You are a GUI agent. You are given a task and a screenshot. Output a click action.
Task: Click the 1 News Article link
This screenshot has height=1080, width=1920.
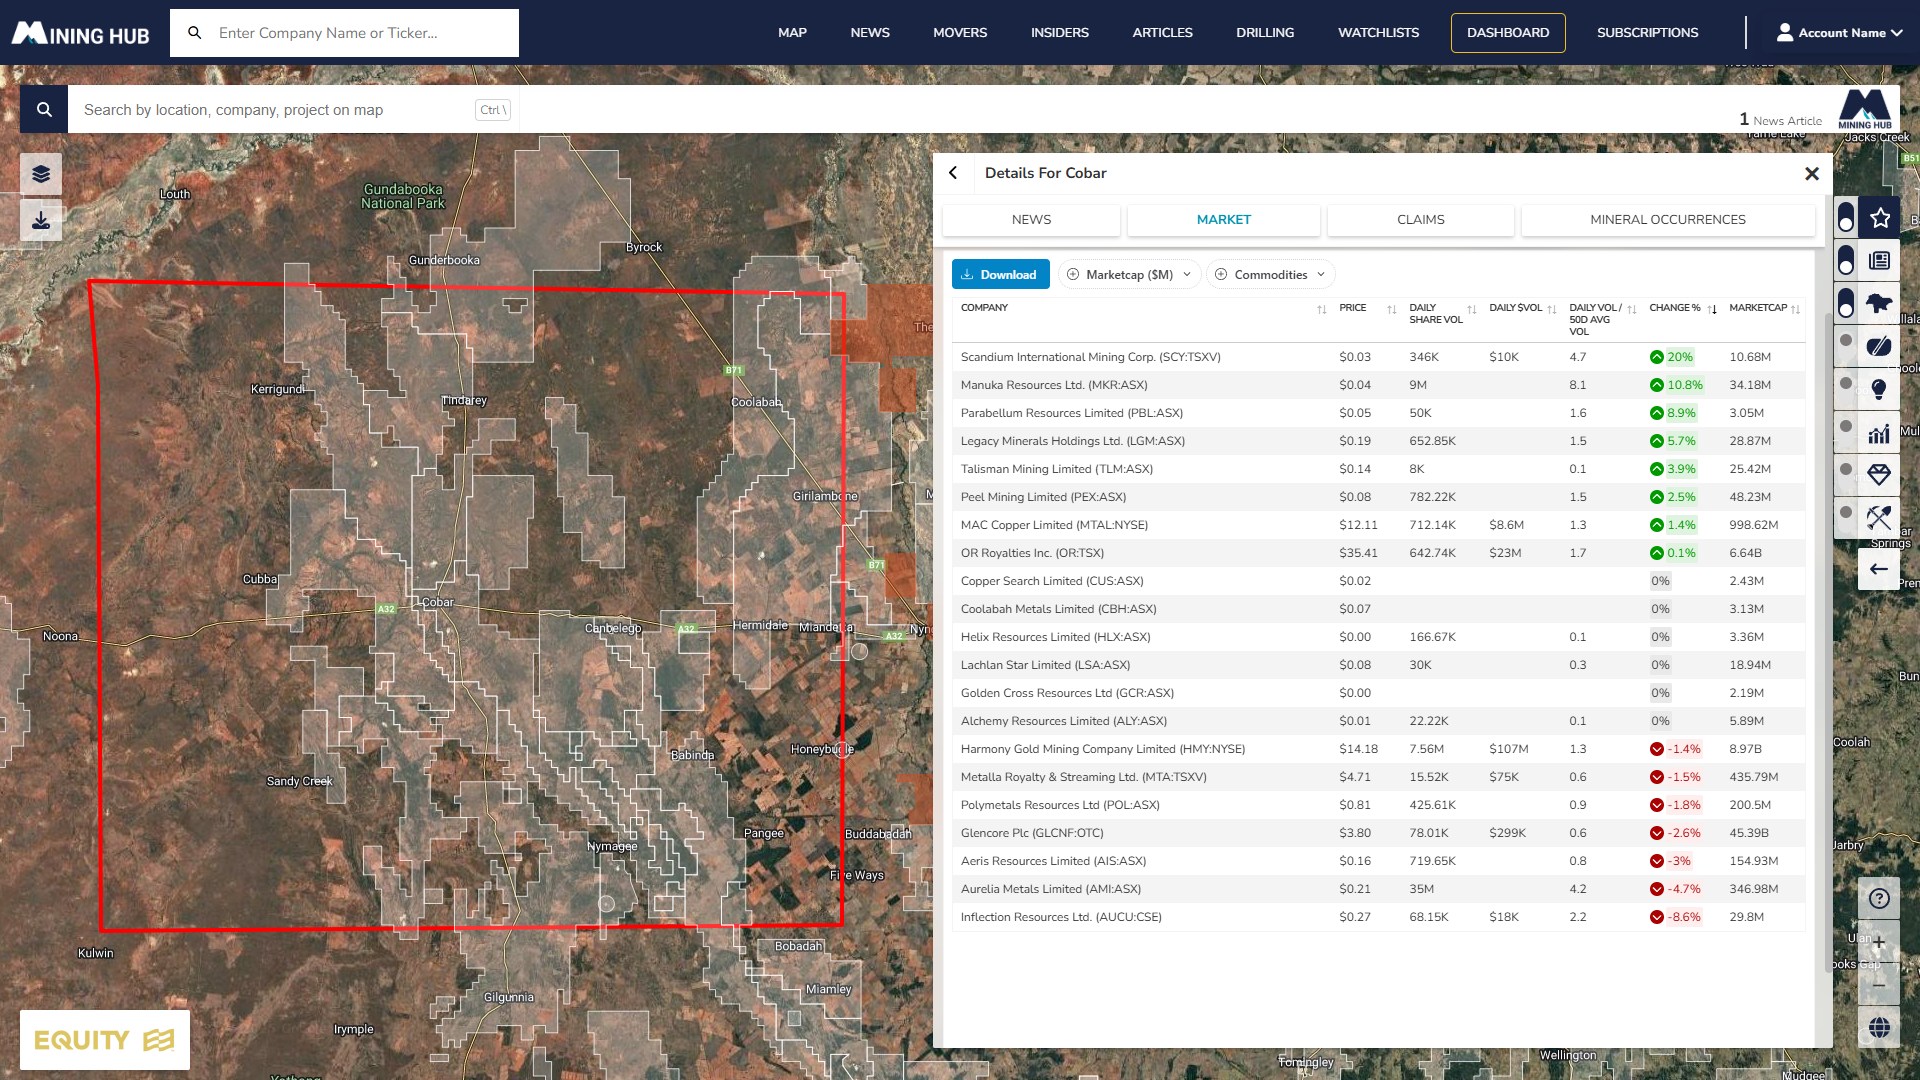pos(1780,120)
